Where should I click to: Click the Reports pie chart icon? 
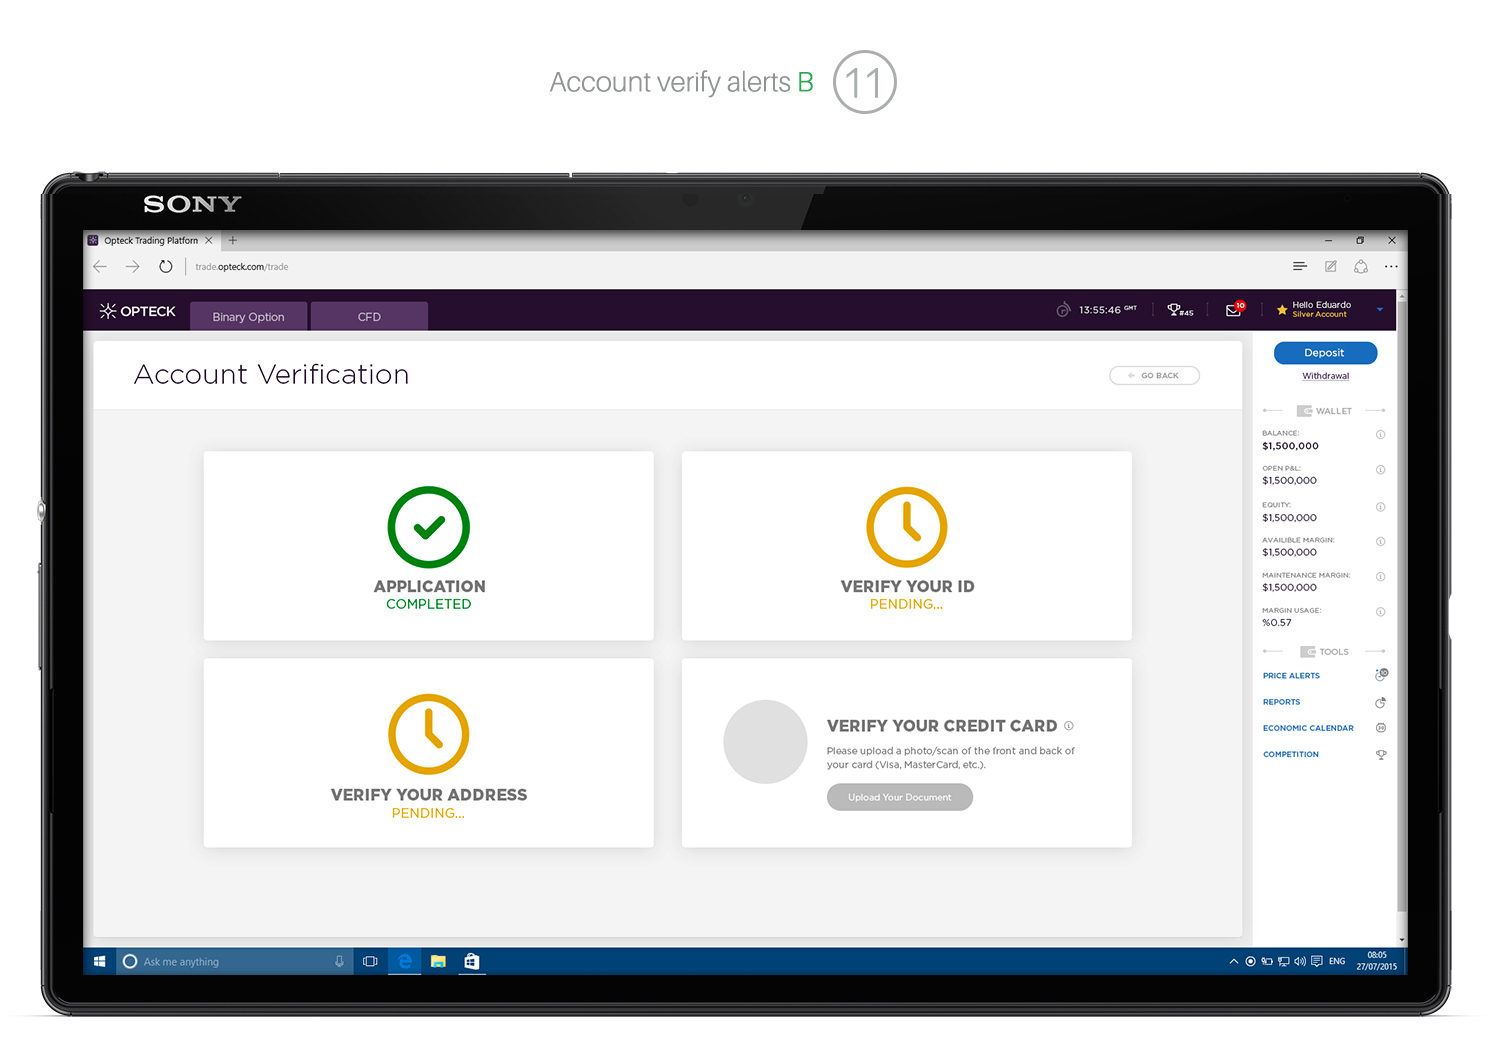click(1381, 702)
